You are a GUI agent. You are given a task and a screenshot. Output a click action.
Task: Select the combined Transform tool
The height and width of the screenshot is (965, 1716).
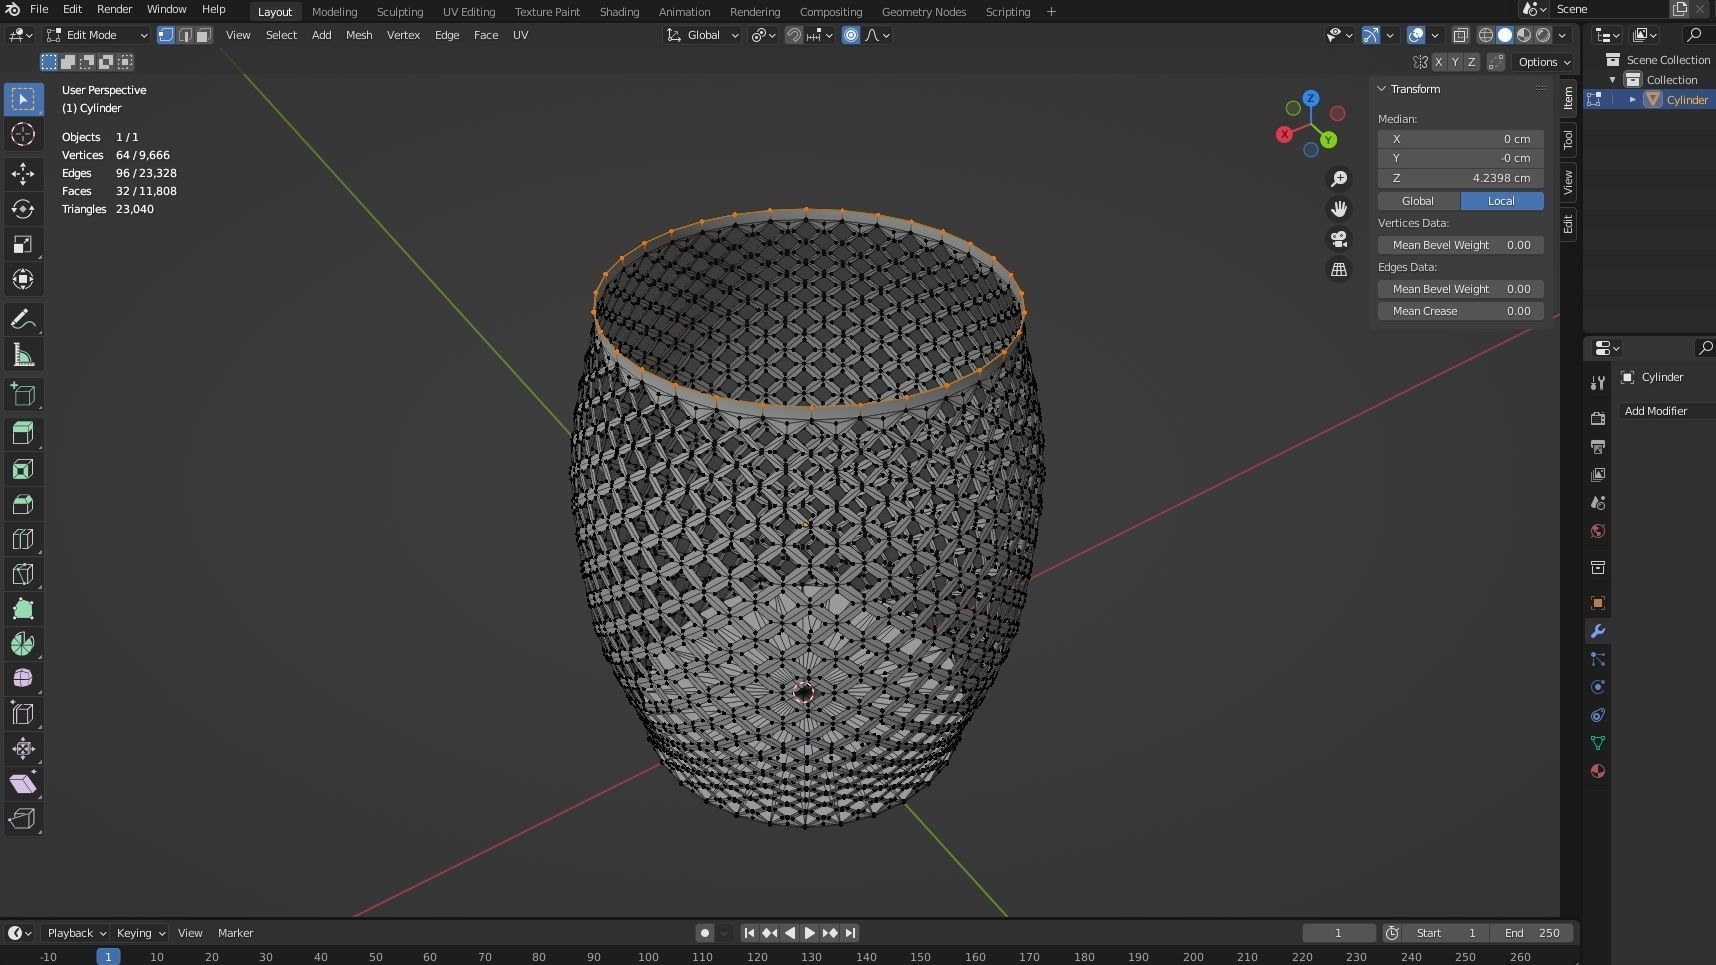pyautogui.click(x=23, y=279)
